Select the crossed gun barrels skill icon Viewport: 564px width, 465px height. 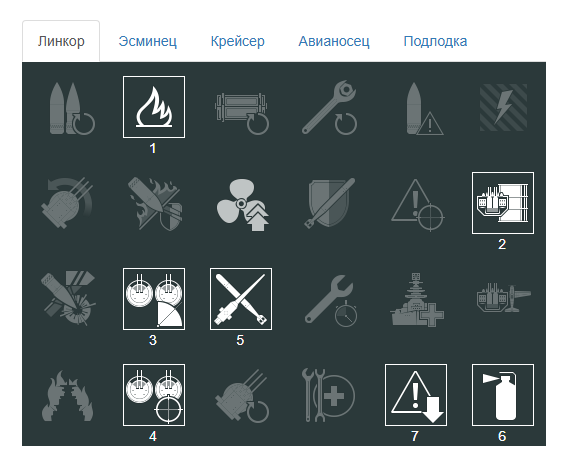[241, 299]
